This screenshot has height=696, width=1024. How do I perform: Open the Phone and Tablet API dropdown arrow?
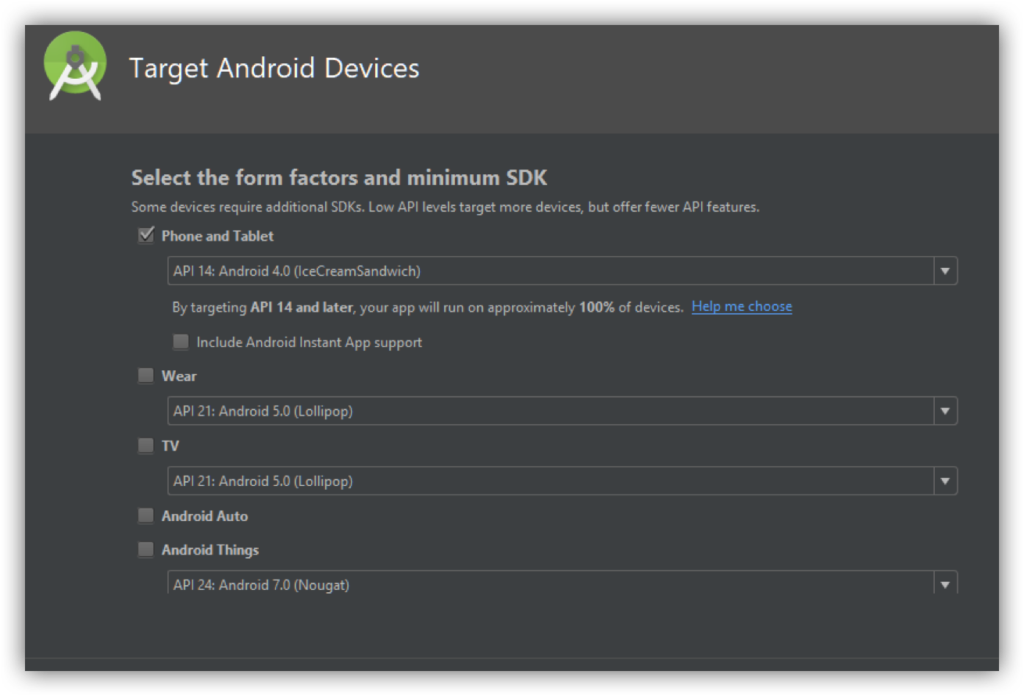(x=945, y=271)
